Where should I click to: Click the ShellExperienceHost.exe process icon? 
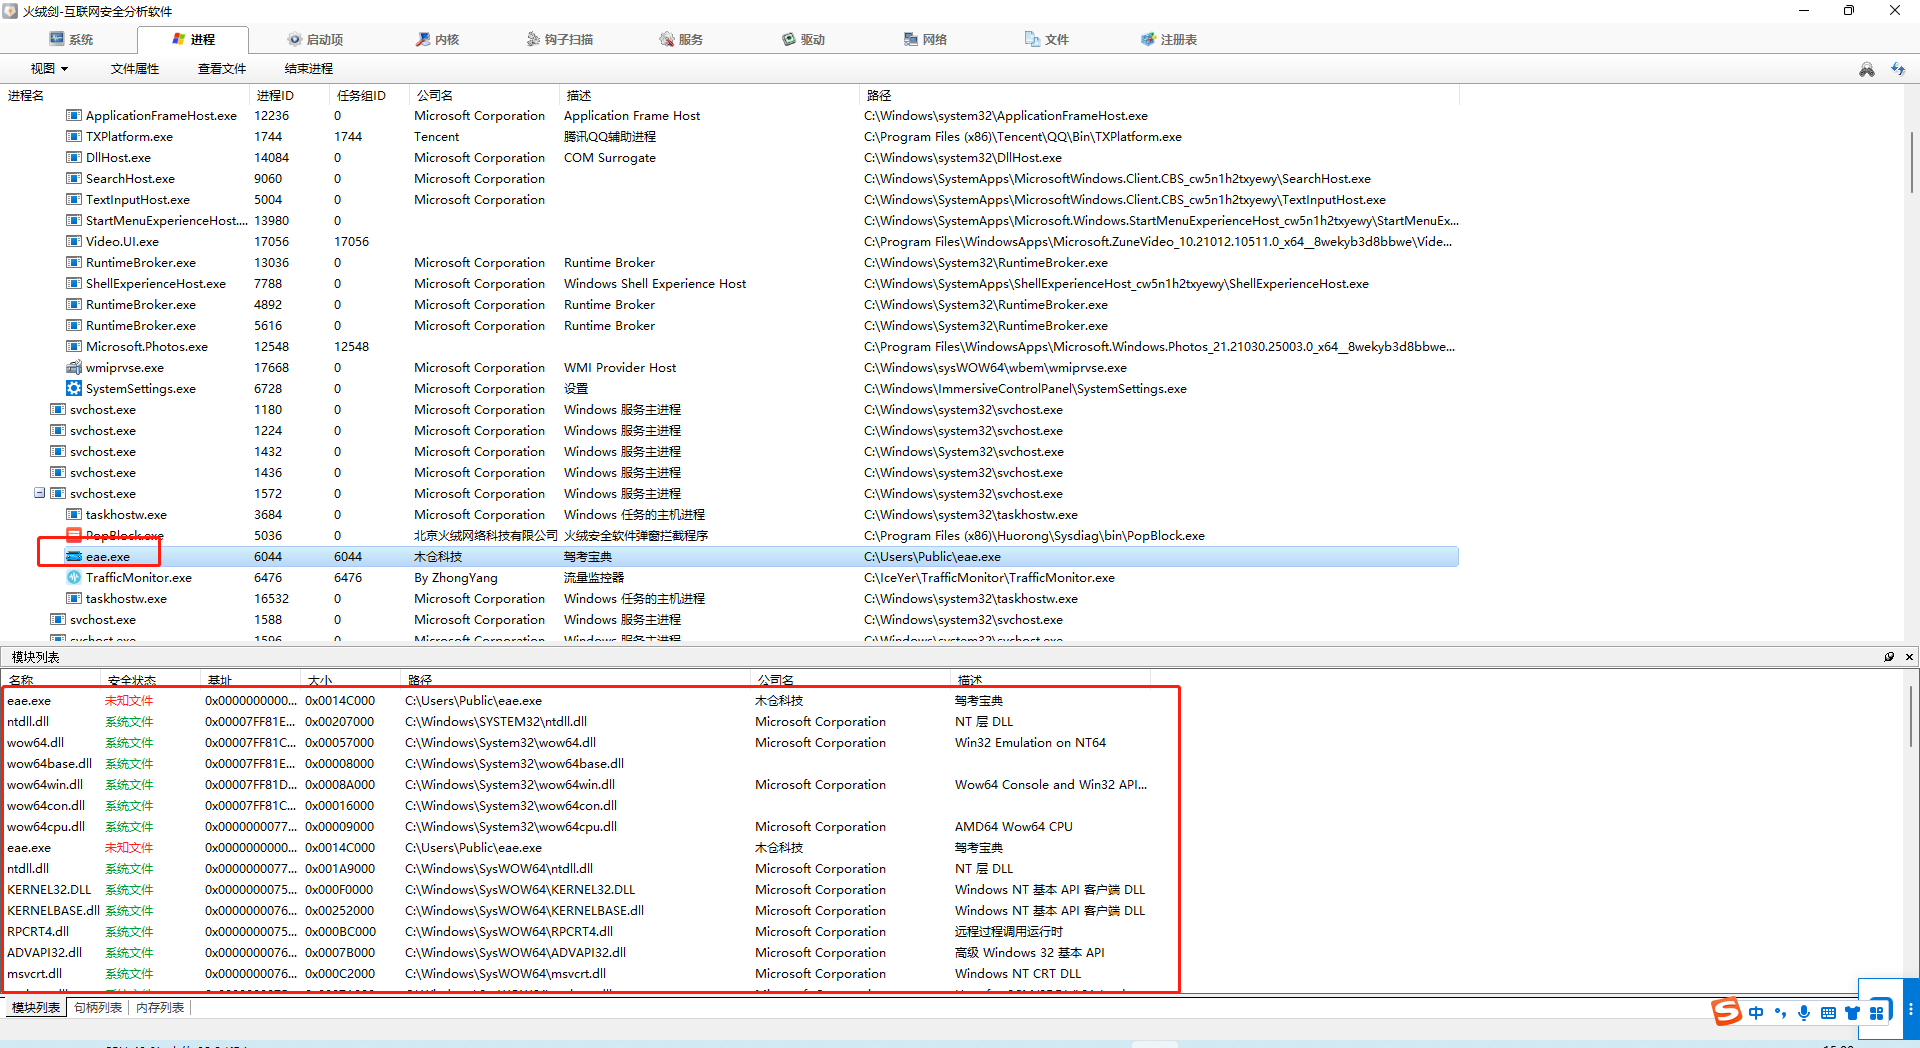pos(74,284)
